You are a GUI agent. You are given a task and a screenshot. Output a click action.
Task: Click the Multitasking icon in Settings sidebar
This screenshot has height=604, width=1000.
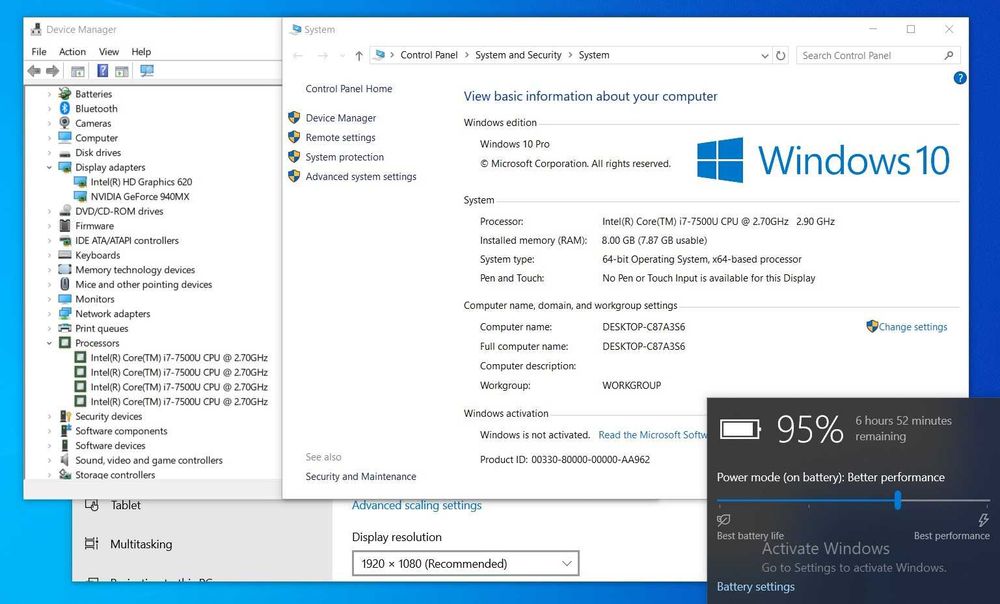coord(92,544)
